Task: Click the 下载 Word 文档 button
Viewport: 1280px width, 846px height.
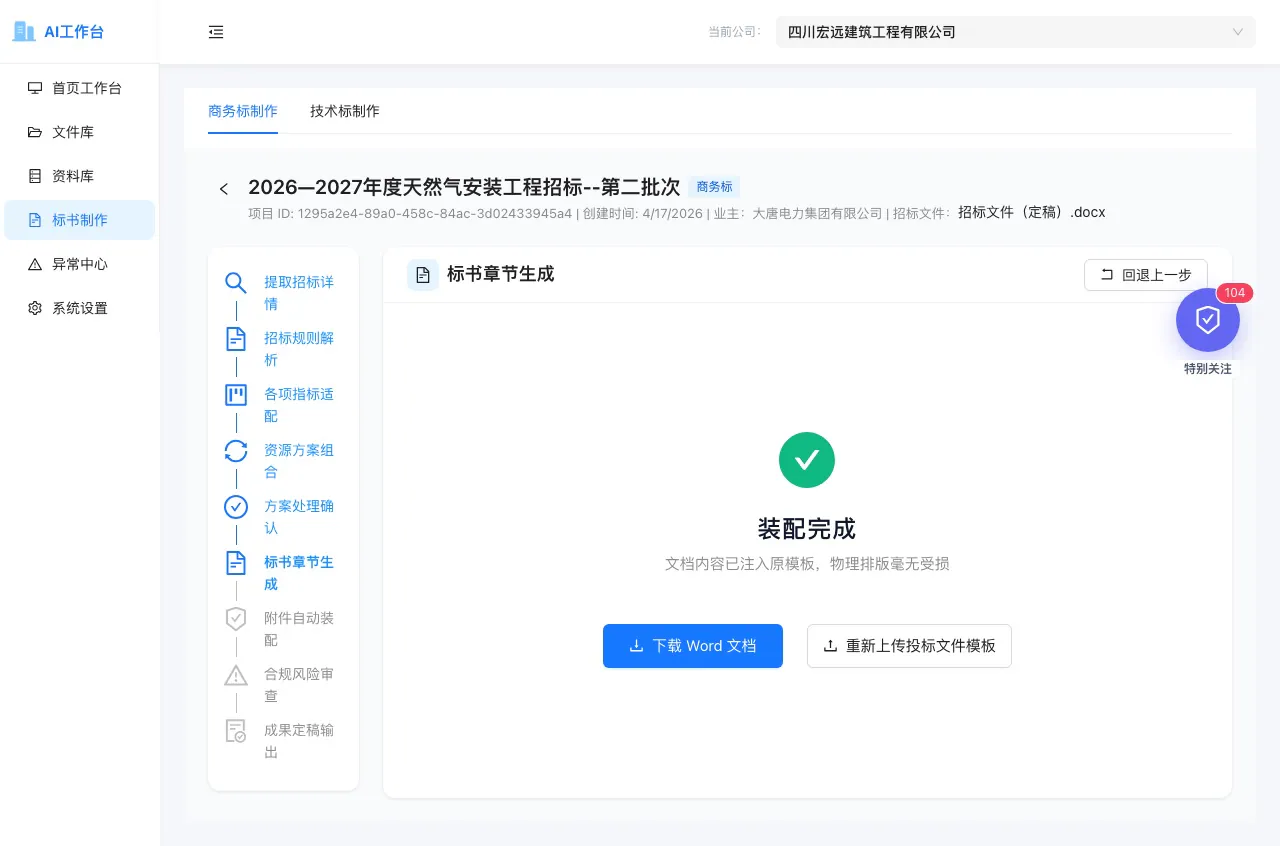Action: (x=693, y=646)
